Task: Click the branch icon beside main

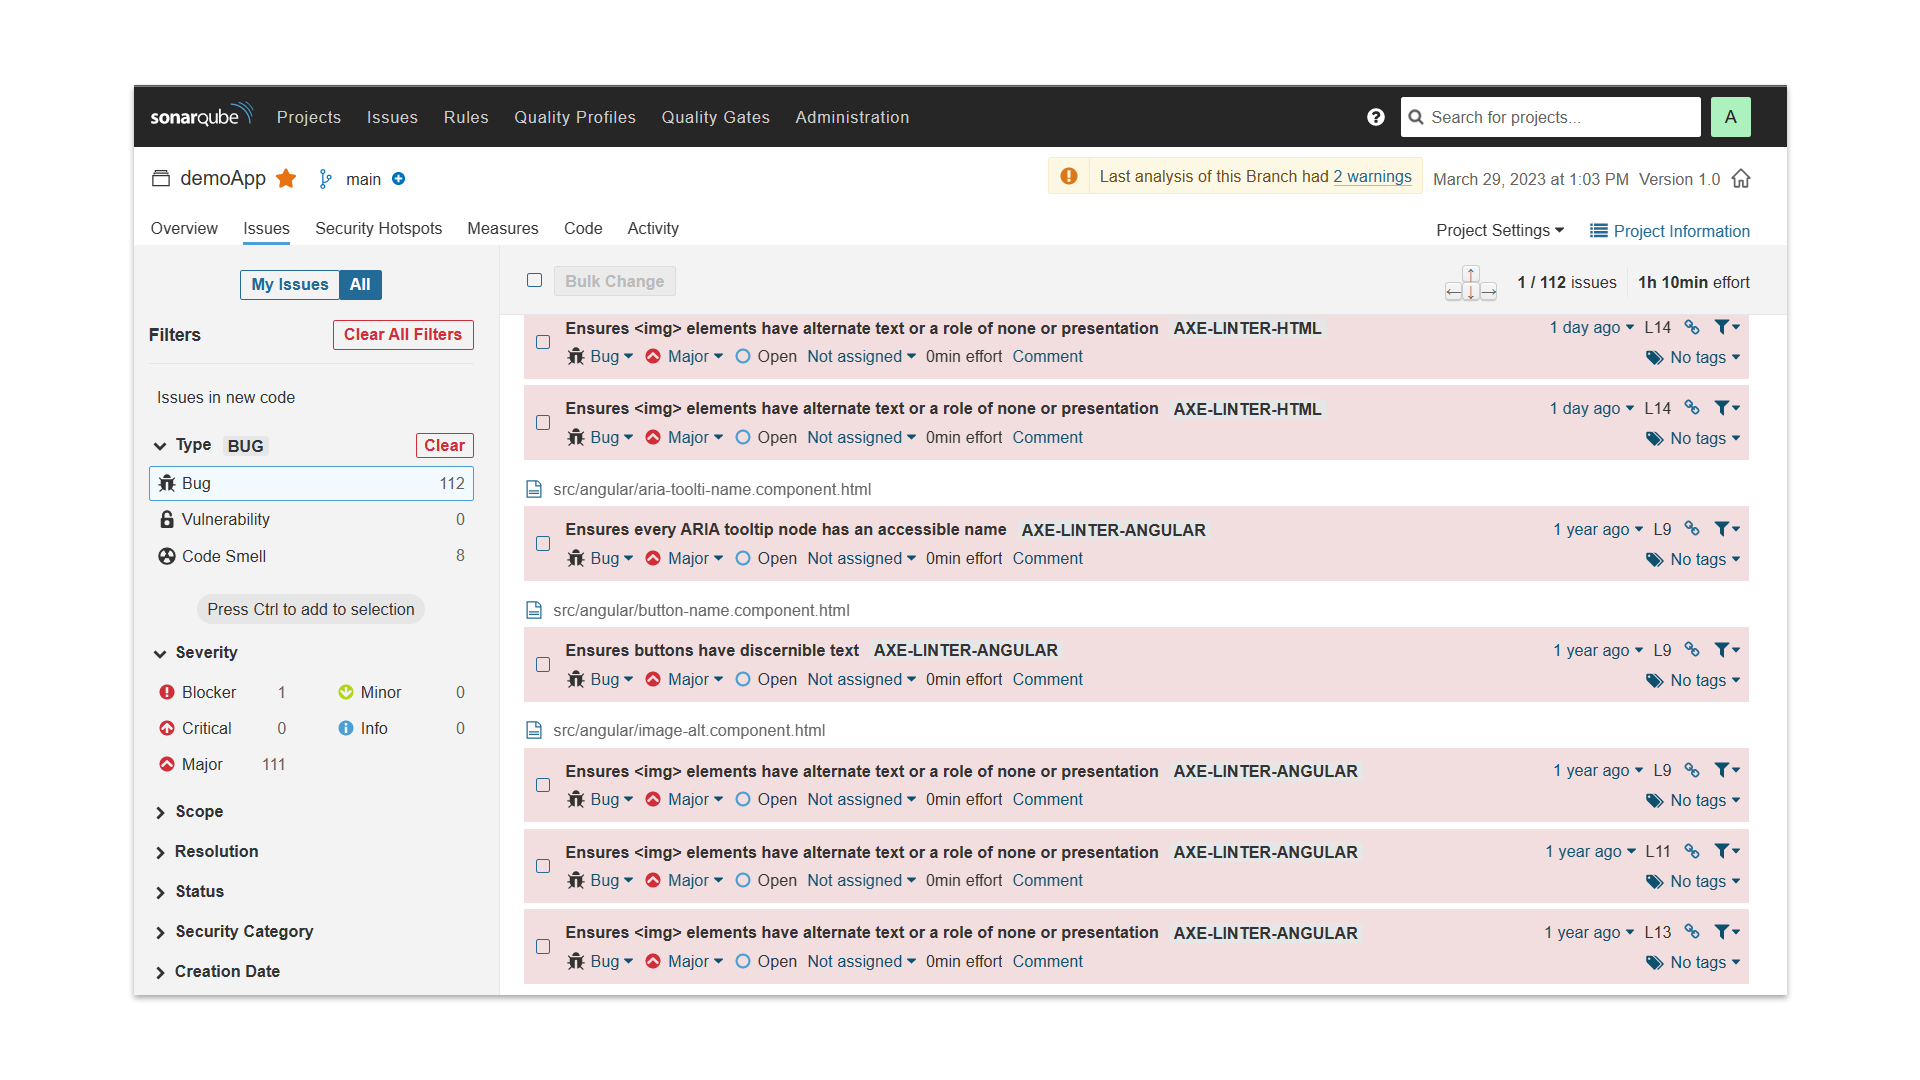Action: (x=325, y=178)
